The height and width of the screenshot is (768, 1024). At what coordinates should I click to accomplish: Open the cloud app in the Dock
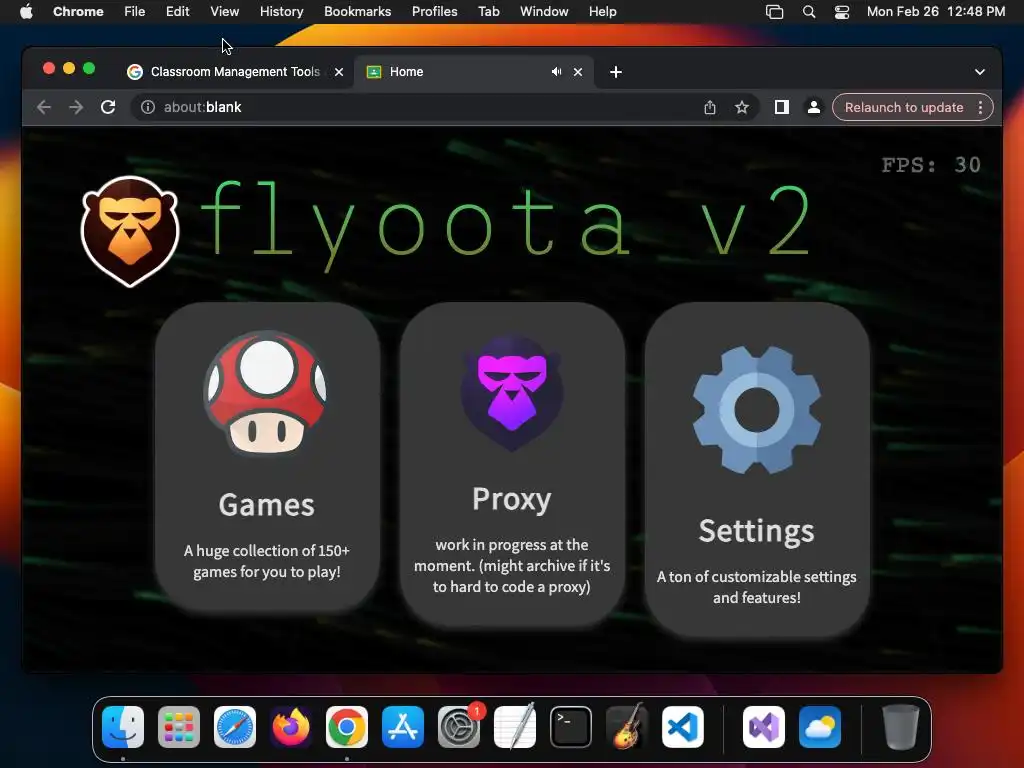tap(820, 727)
